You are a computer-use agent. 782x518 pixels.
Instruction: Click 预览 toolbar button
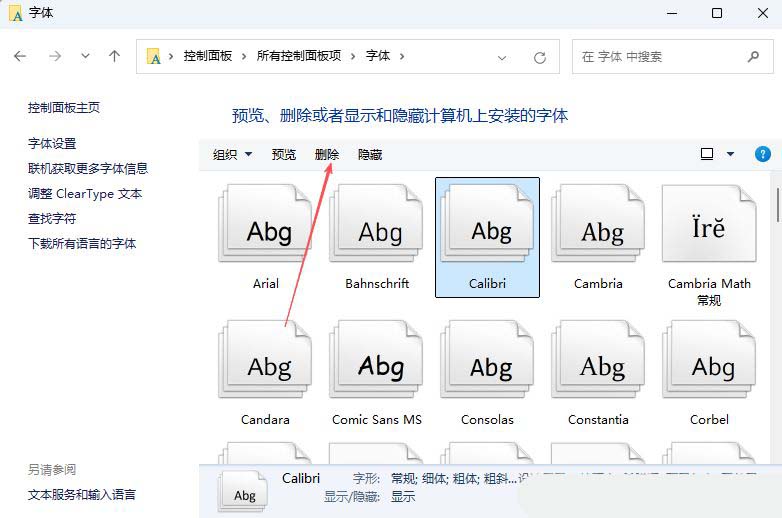(x=284, y=155)
